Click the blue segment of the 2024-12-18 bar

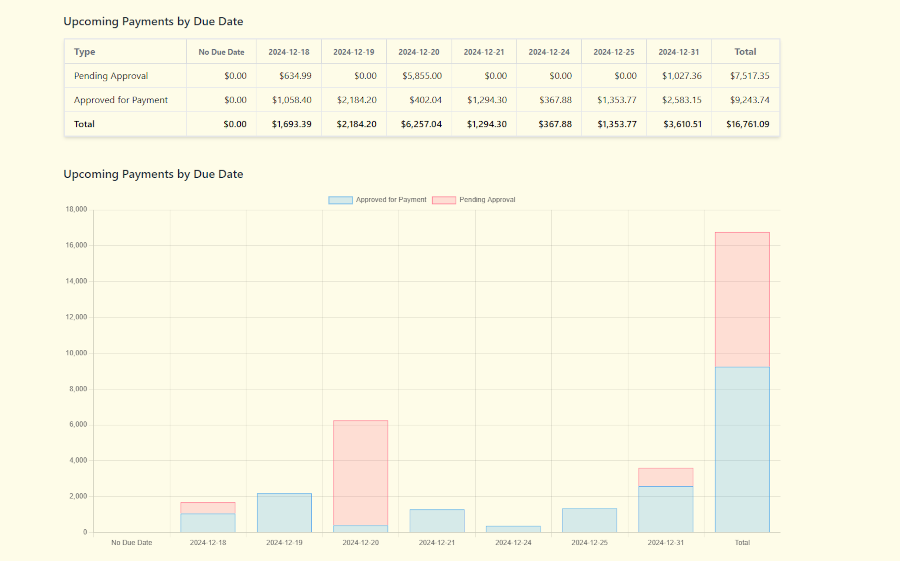click(208, 523)
